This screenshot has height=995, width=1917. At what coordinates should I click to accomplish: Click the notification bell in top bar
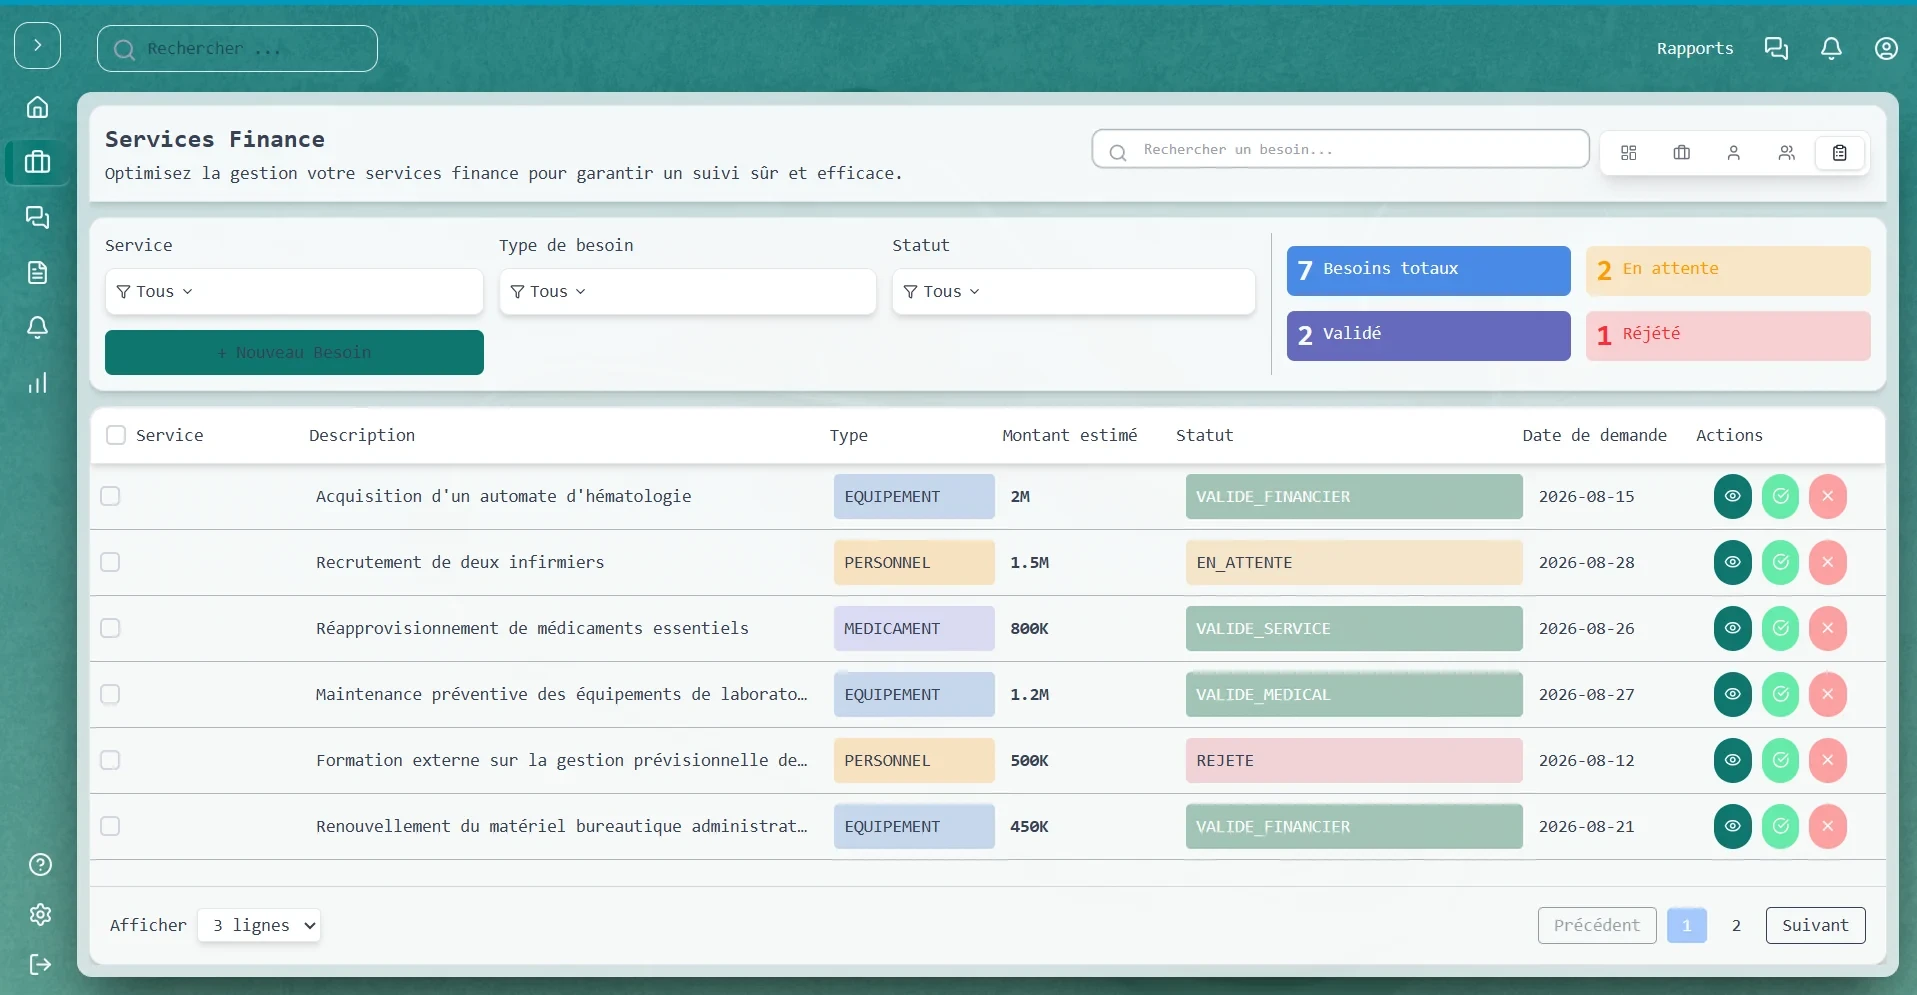tap(1831, 48)
